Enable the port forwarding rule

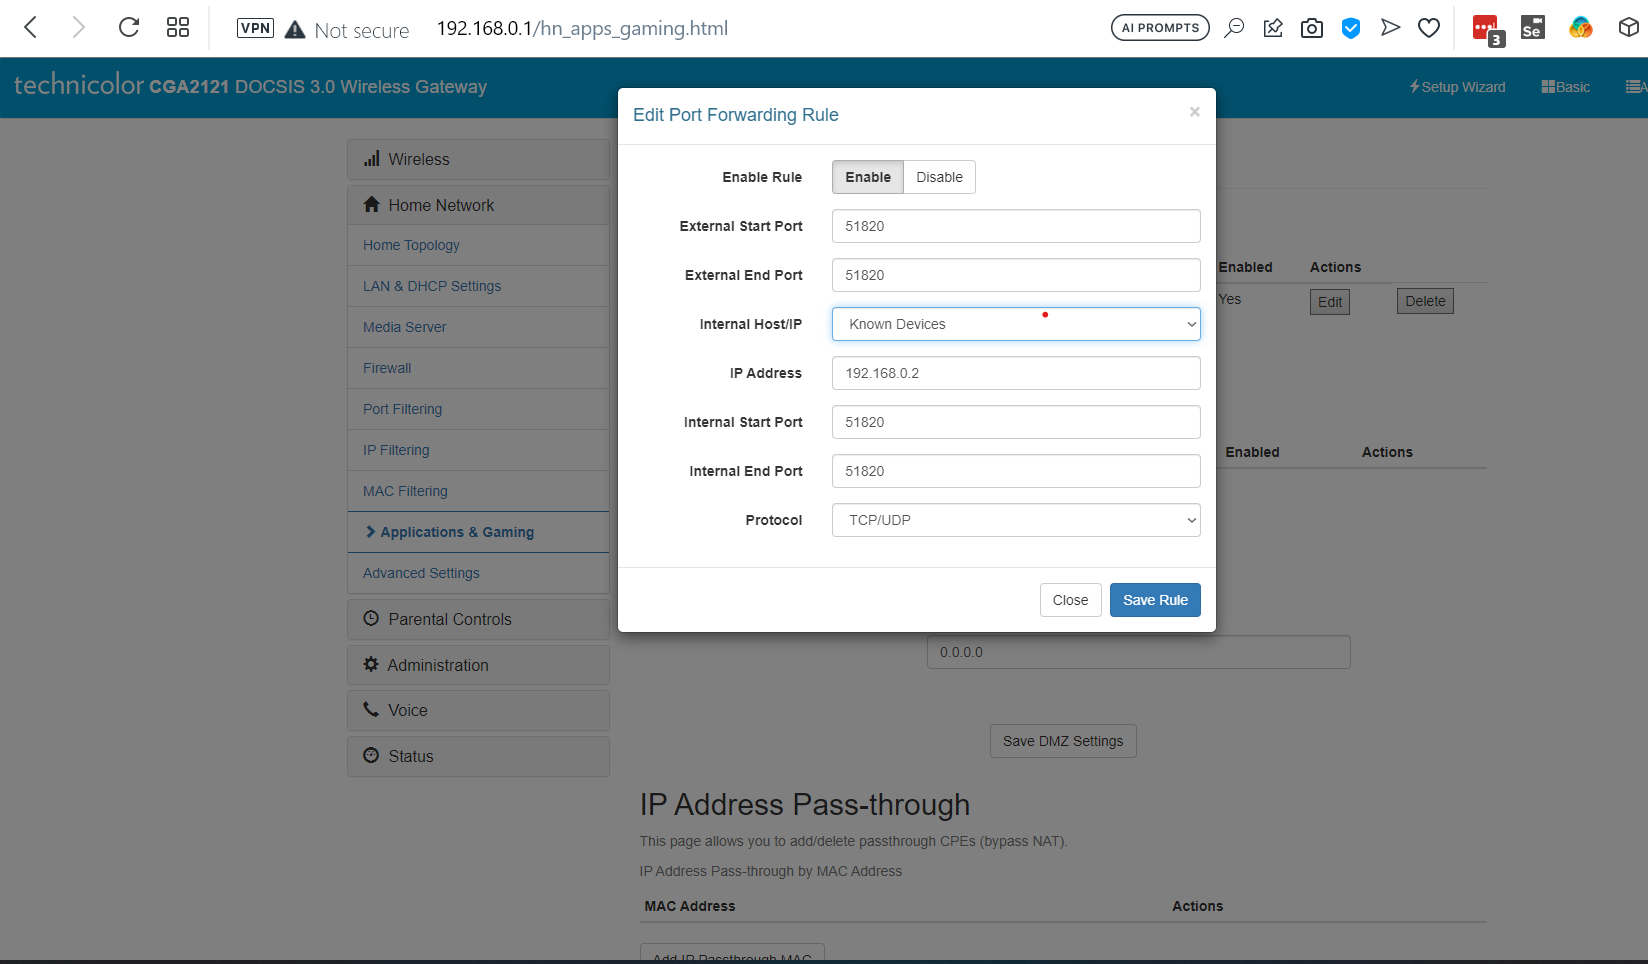click(866, 177)
